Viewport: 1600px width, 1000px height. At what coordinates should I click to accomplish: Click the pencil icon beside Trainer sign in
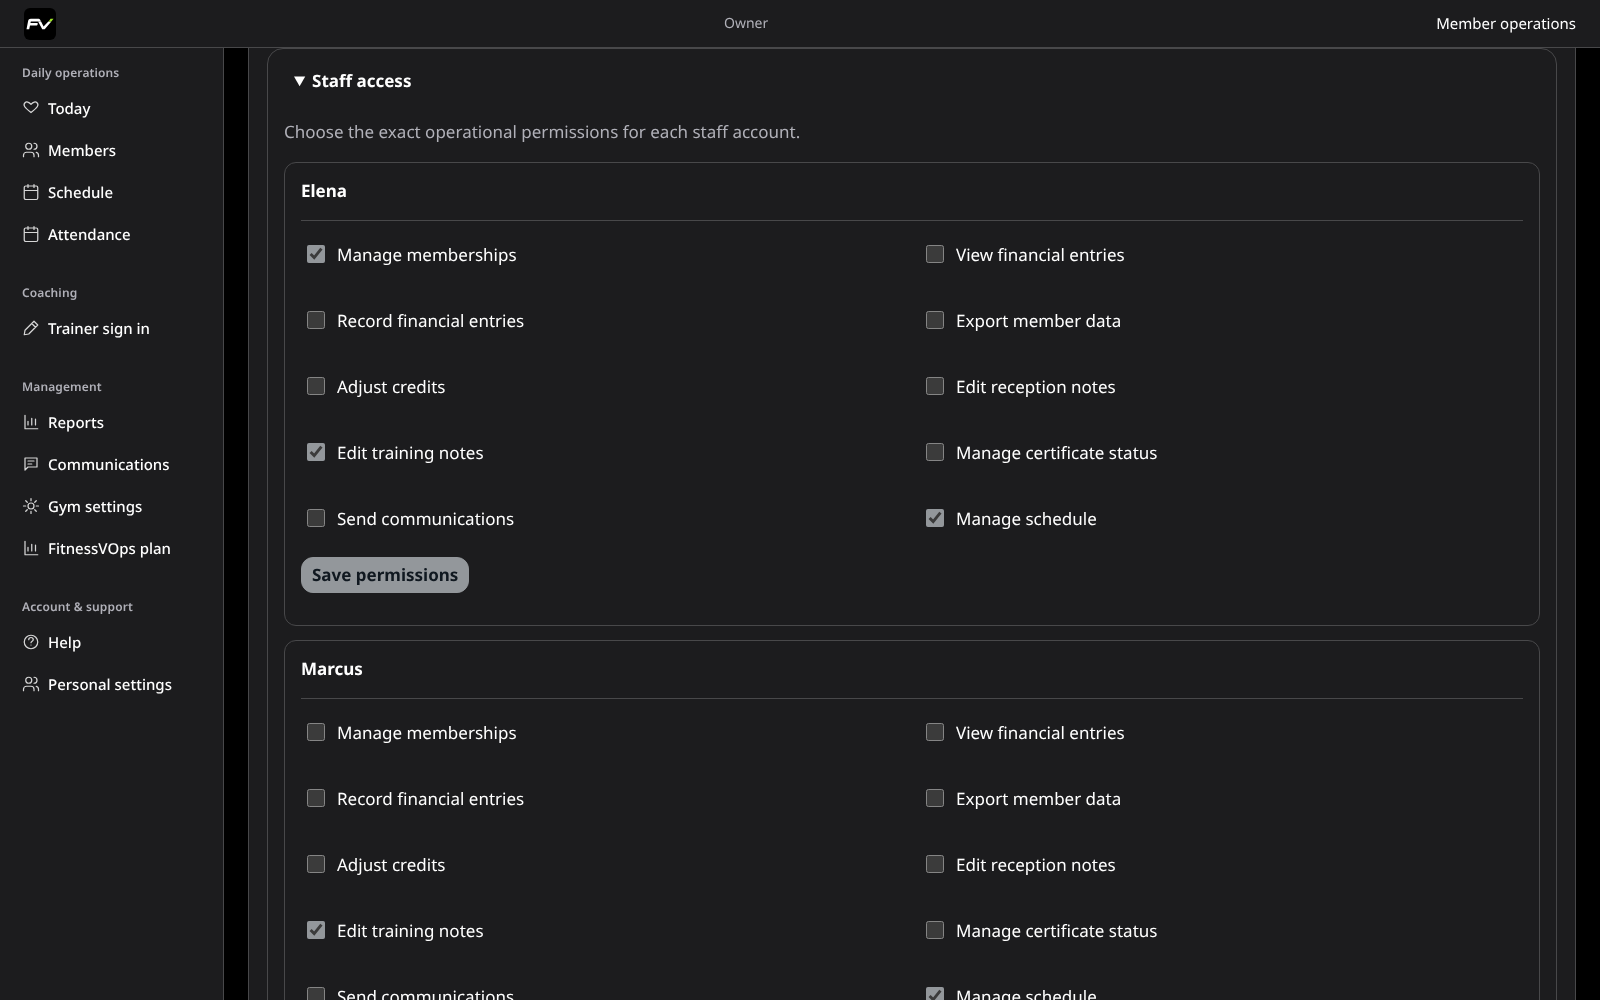[x=31, y=328]
